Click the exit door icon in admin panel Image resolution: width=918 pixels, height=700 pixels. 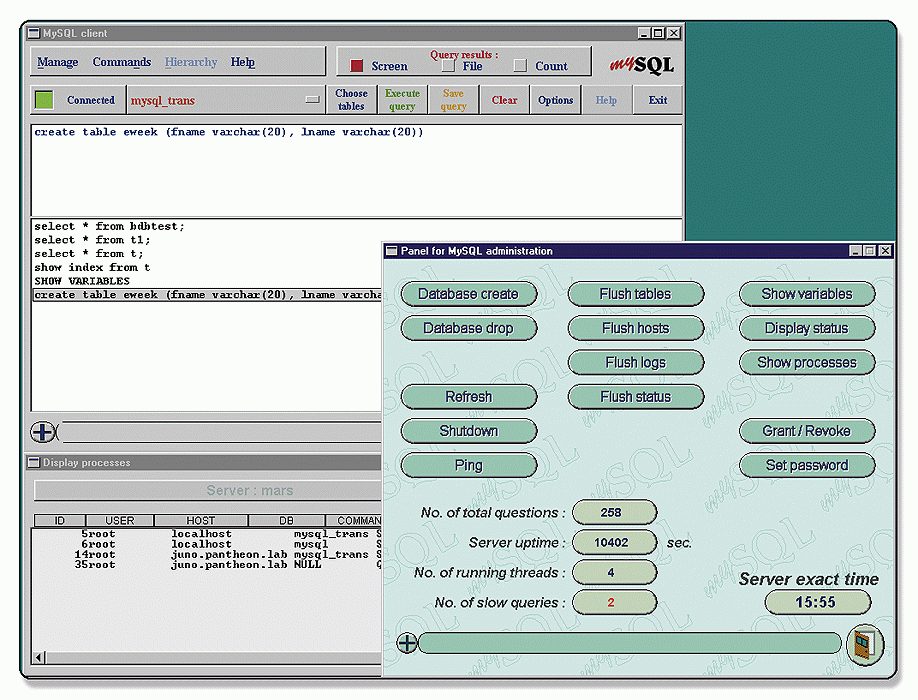click(x=864, y=644)
